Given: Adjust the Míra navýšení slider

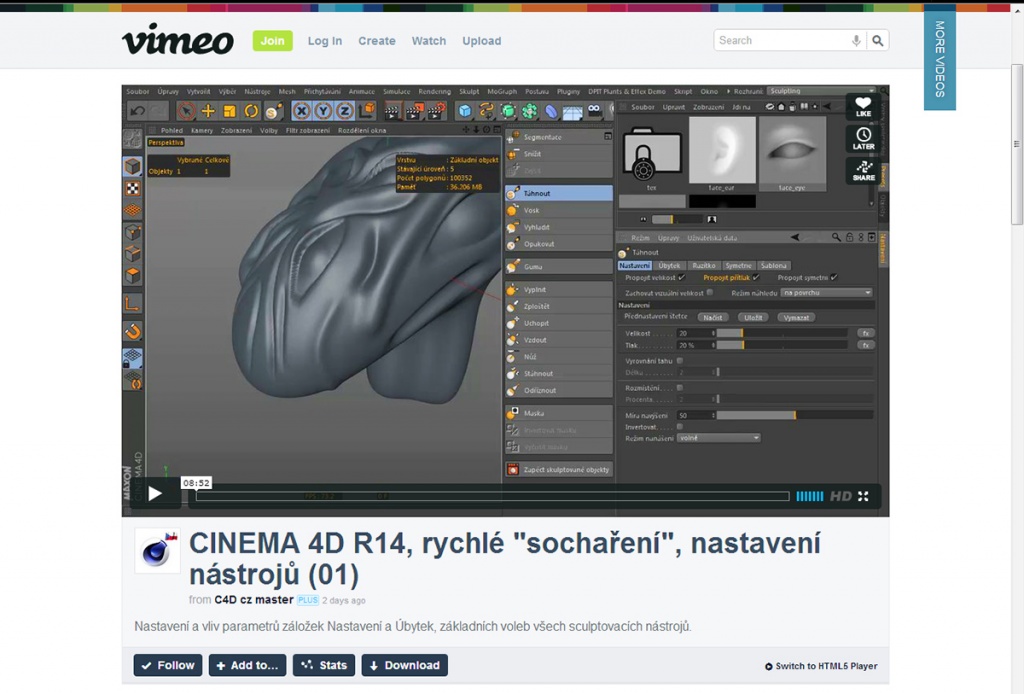Looking at the screenshot, I should [795, 415].
